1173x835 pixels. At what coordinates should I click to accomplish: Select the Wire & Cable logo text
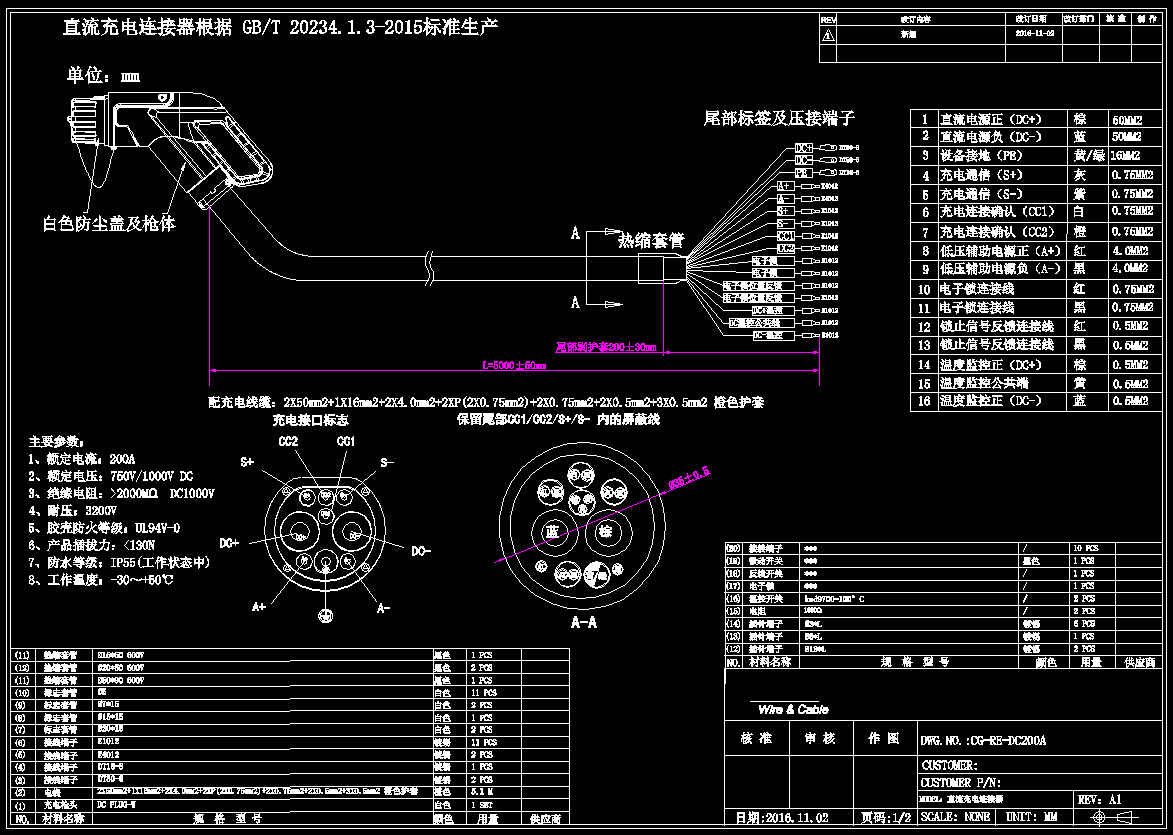pyautogui.click(x=793, y=709)
